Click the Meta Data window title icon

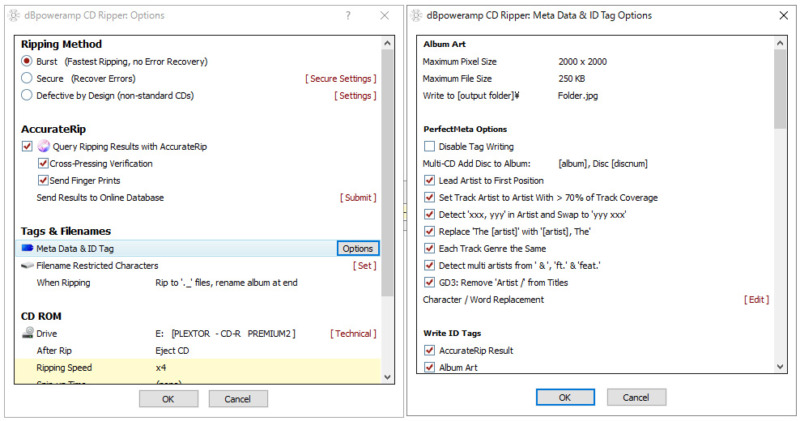(417, 15)
